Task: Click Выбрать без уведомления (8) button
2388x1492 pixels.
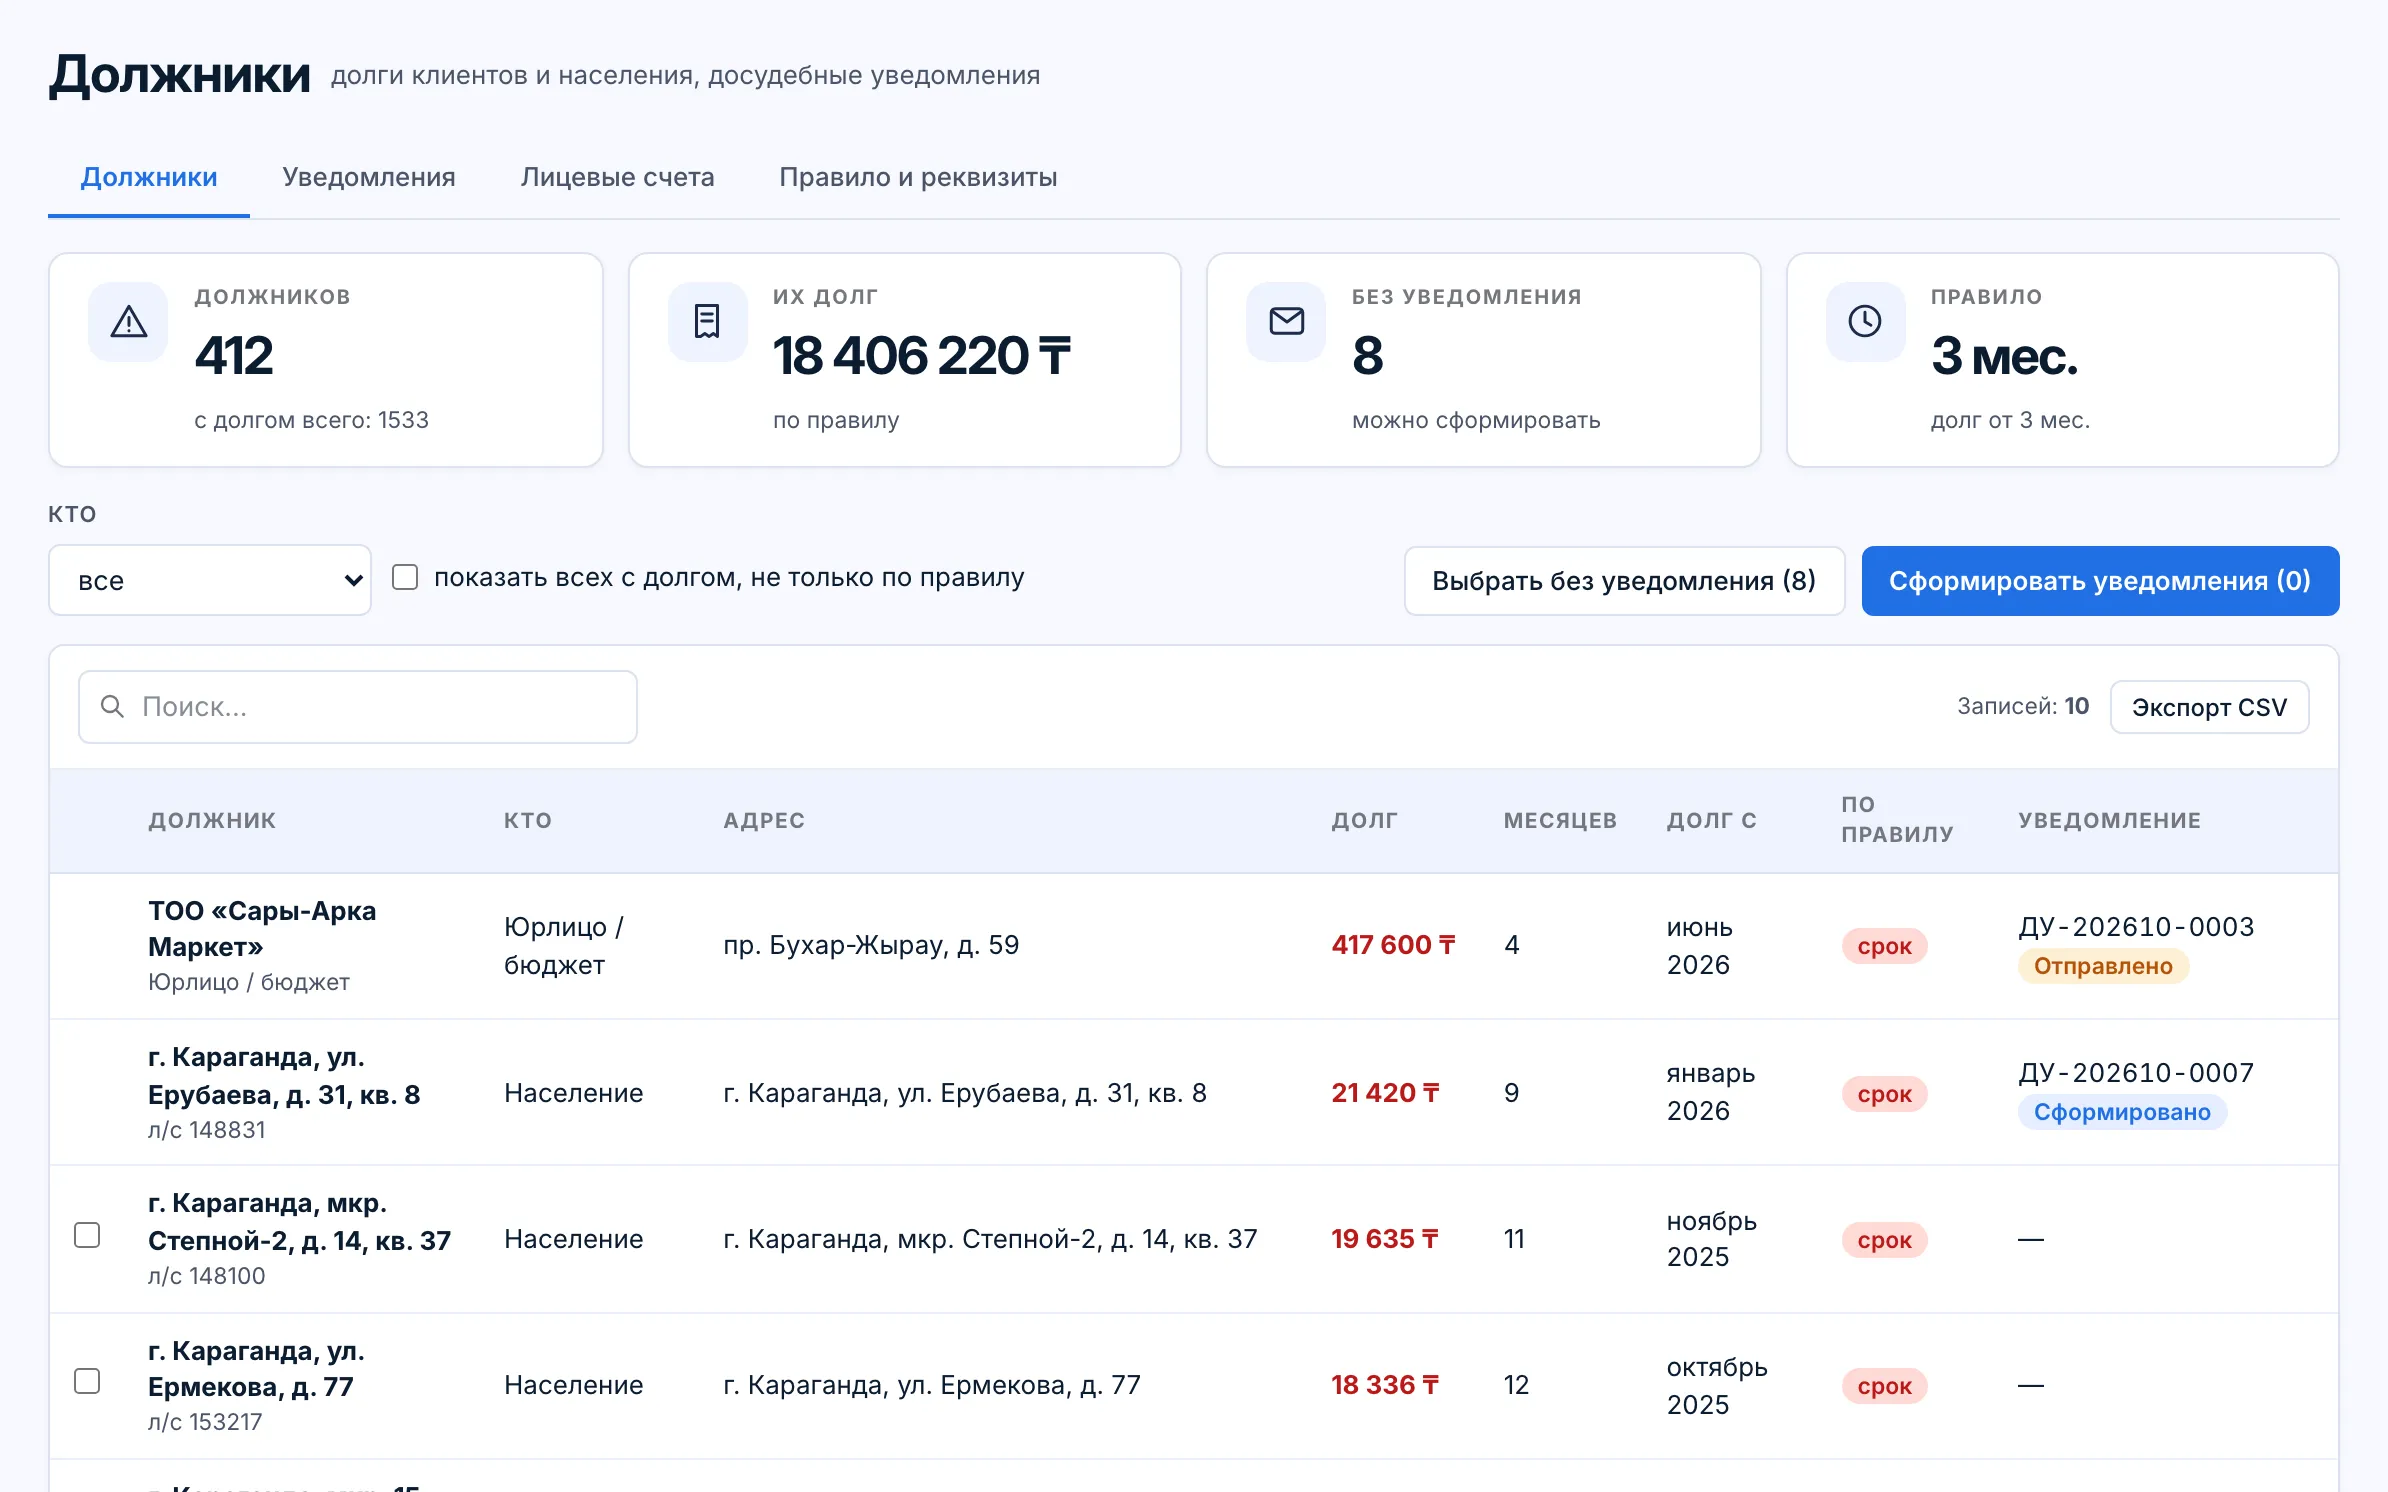Action: click(x=1624, y=581)
